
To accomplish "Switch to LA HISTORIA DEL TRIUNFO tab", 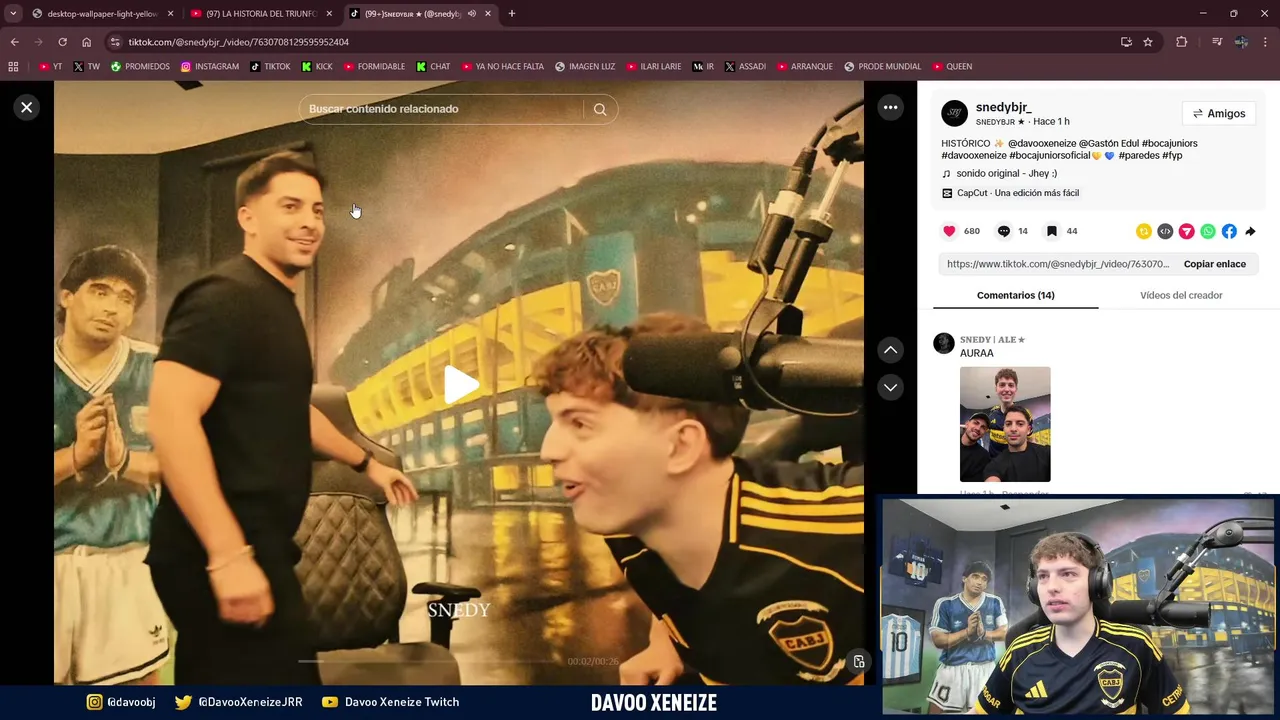I will 260,14.
